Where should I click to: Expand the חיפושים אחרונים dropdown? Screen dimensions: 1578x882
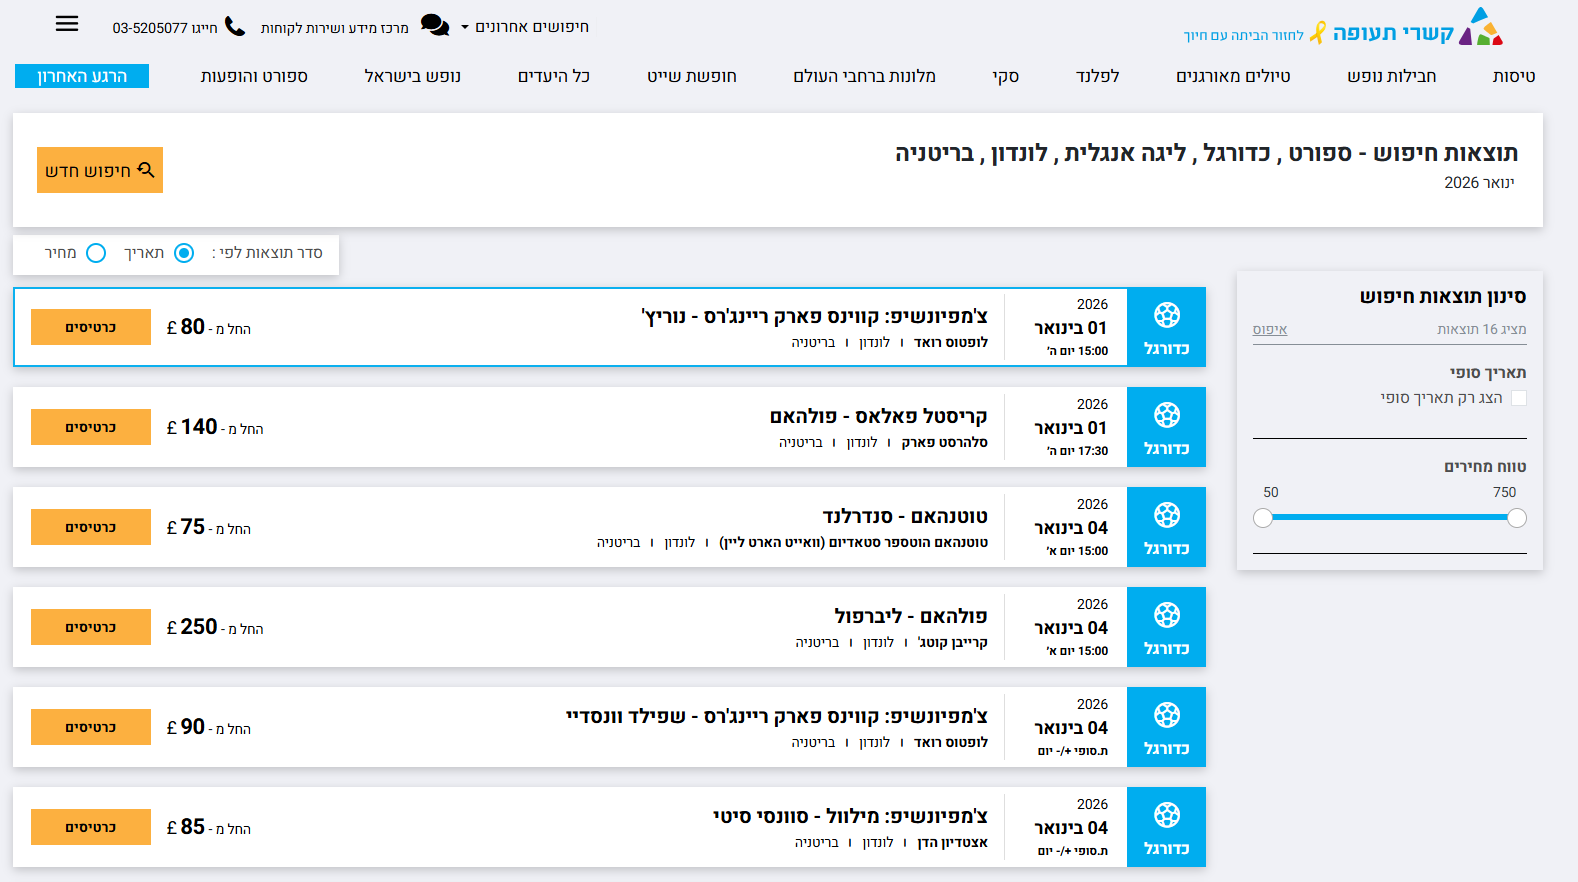(x=525, y=27)
